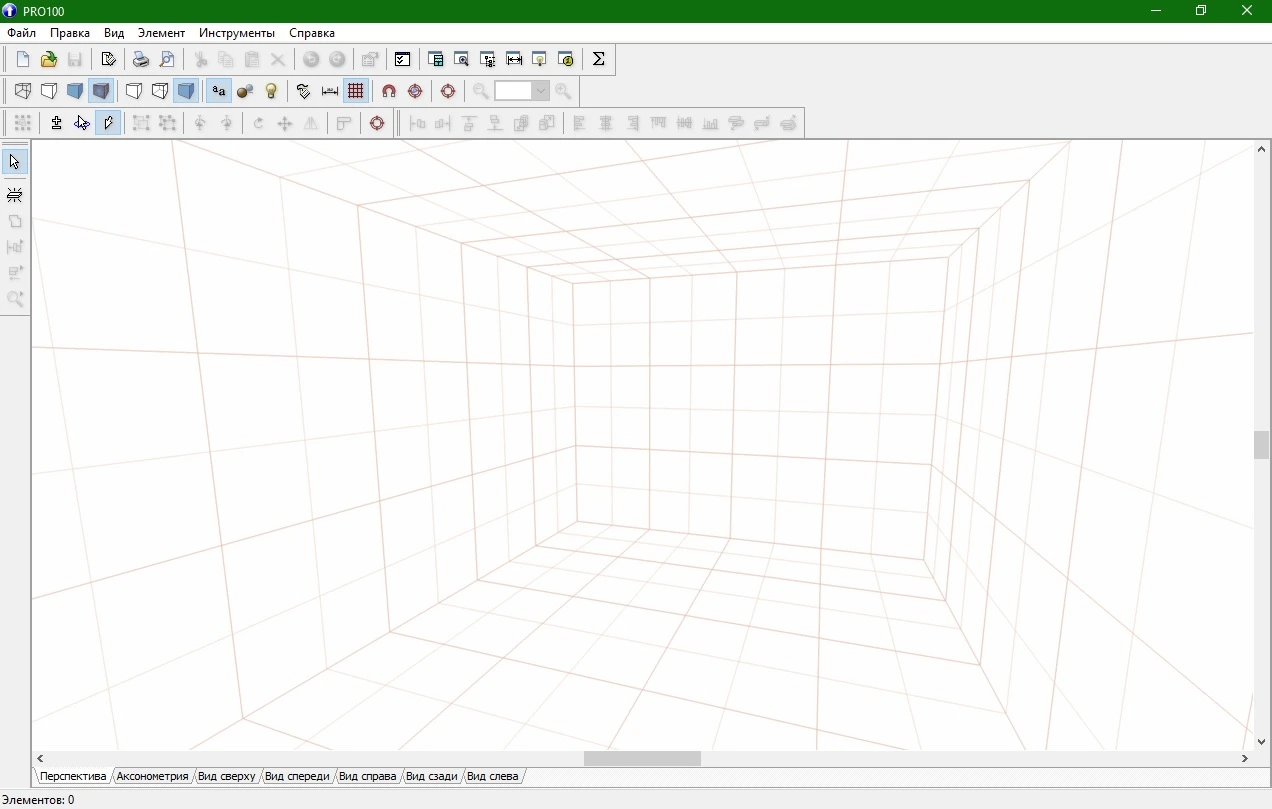Click the red magnet snap icon
1272x809 pixels.
389,91
